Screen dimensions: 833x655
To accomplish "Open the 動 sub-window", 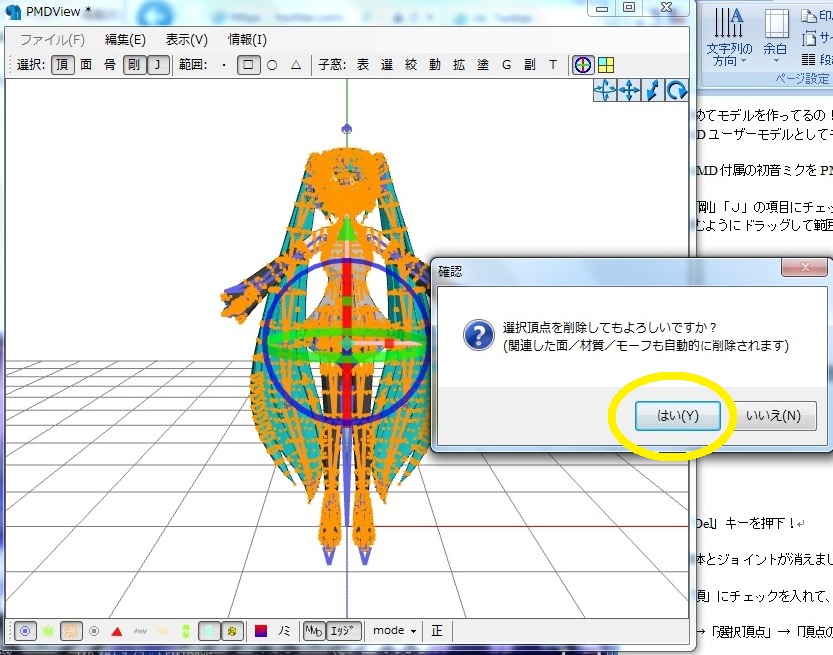I will [435, 65].
